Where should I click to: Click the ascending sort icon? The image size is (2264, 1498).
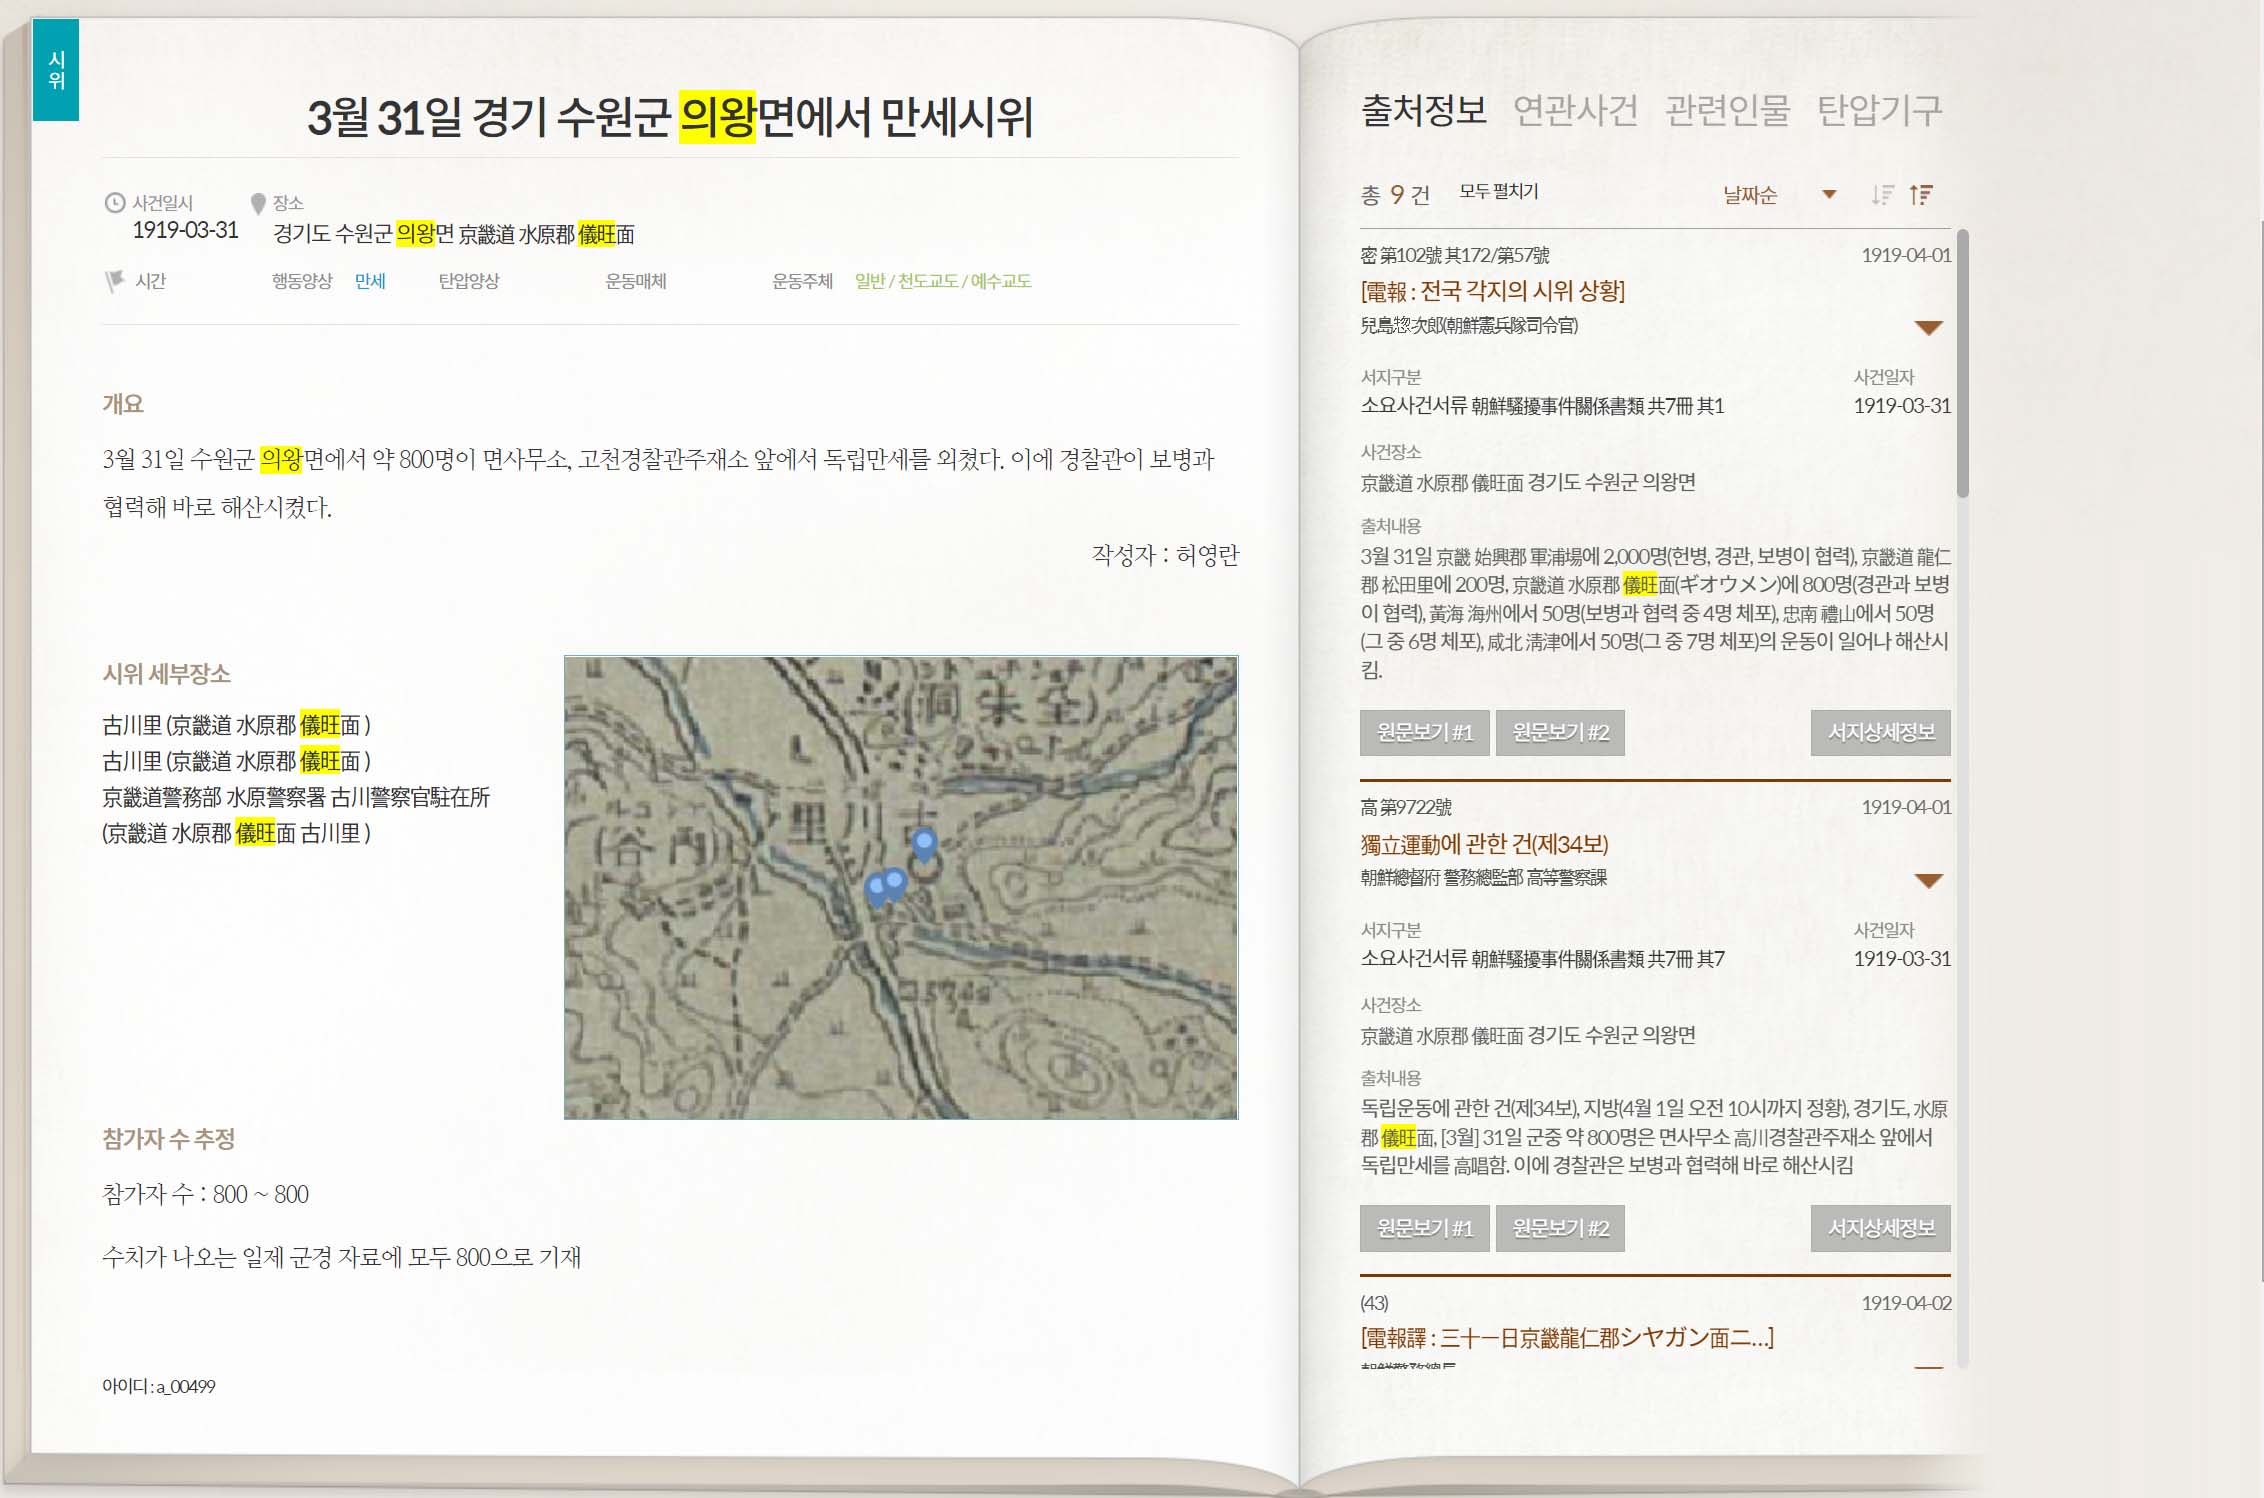[1921, 195]
